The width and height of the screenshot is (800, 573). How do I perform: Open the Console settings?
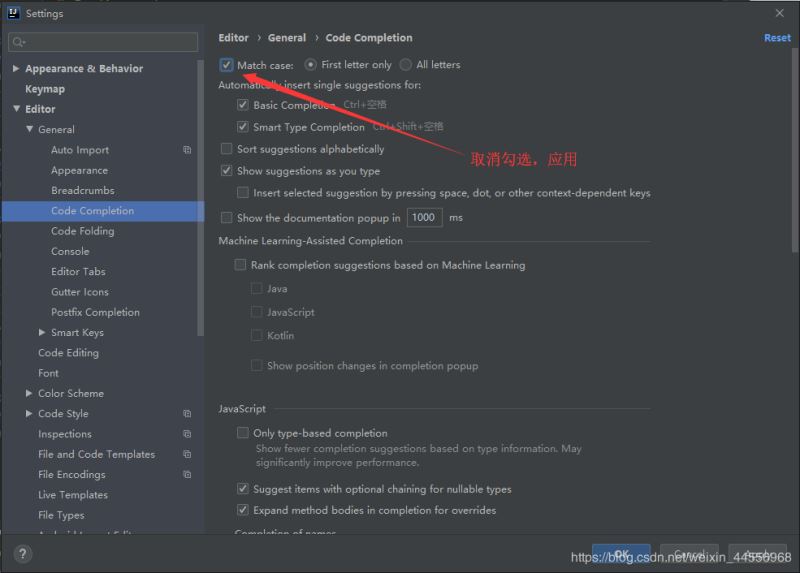pos(70,252)
